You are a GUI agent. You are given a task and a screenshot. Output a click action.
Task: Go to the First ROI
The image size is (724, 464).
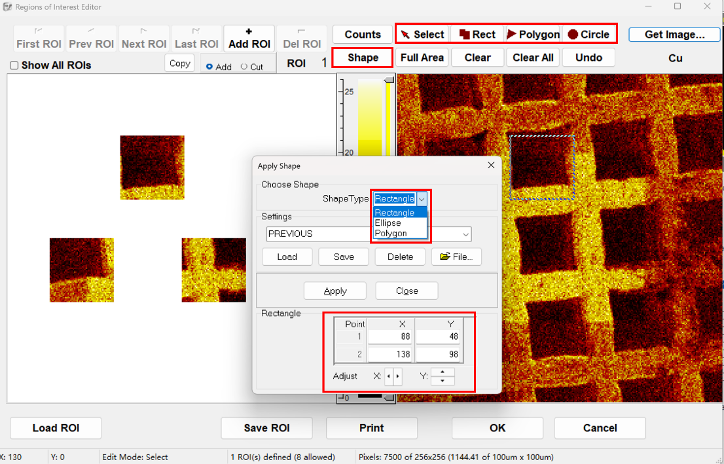tap(40, 38)
